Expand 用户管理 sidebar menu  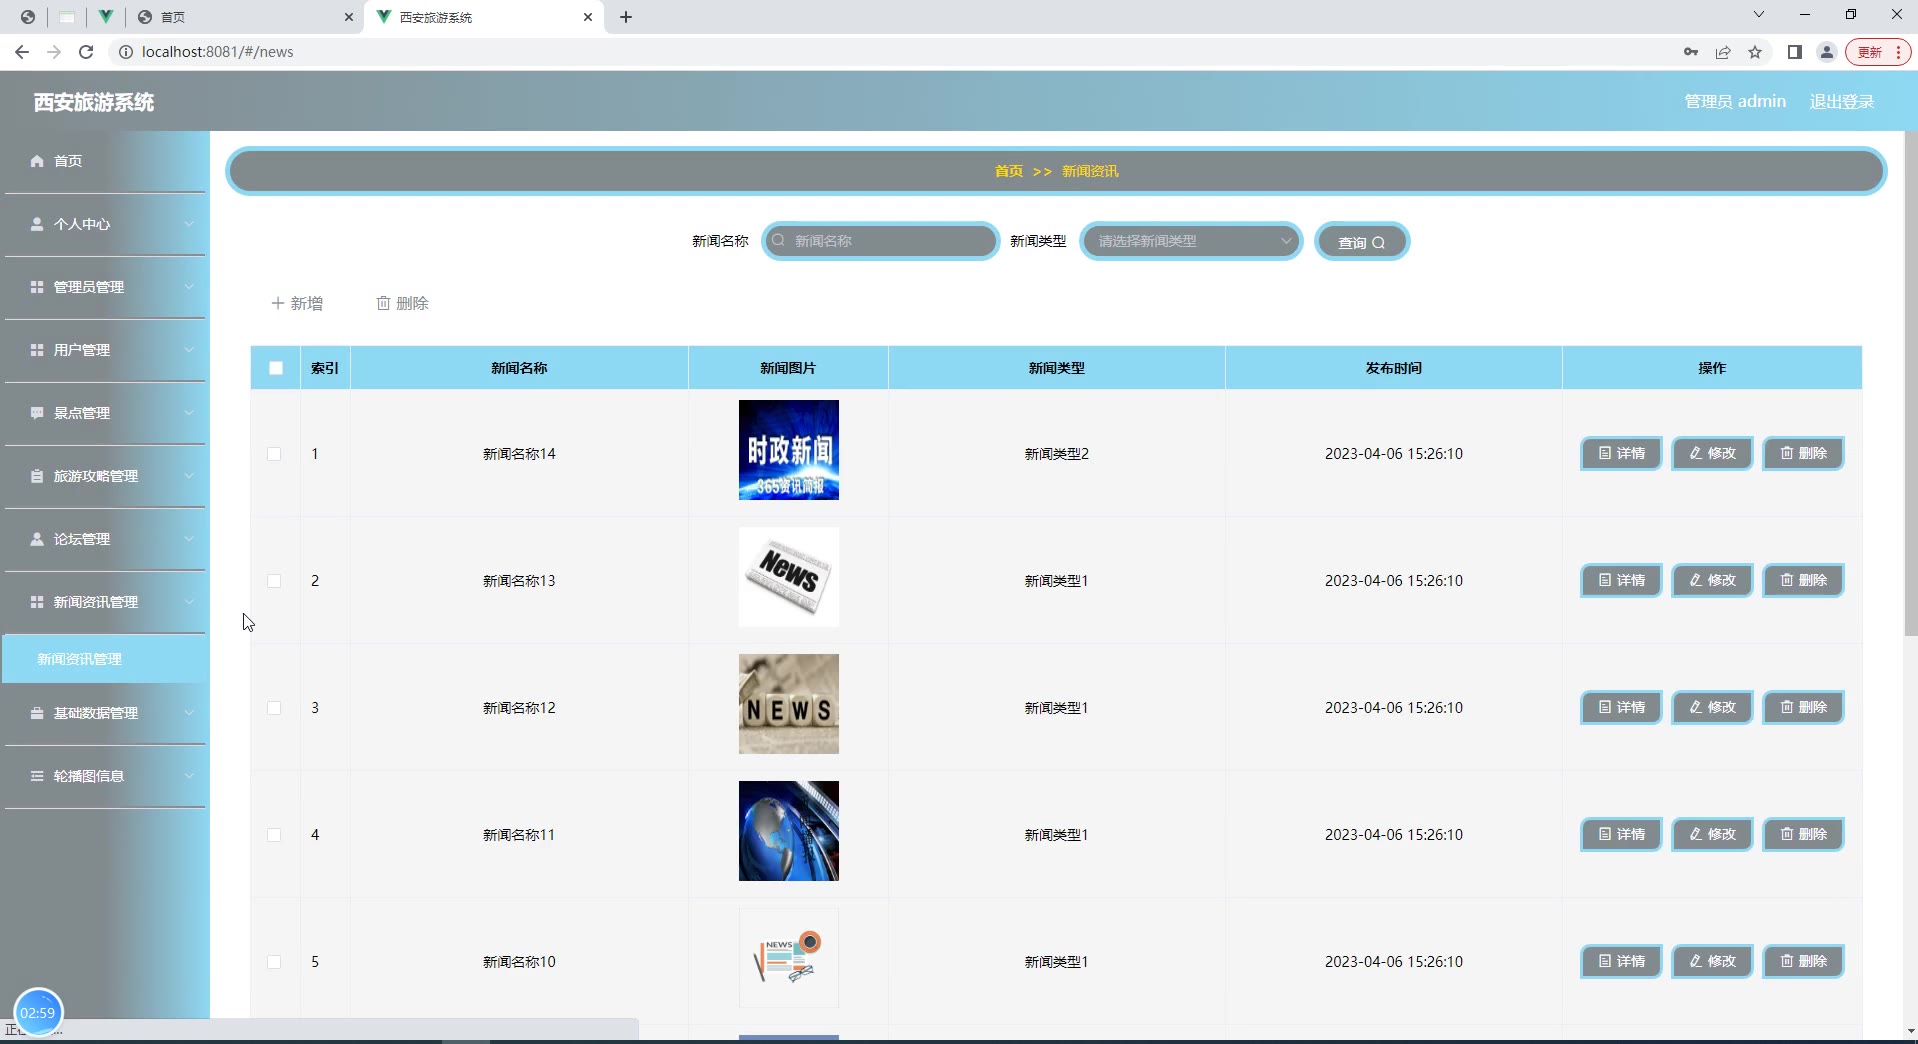coord(105,350)
